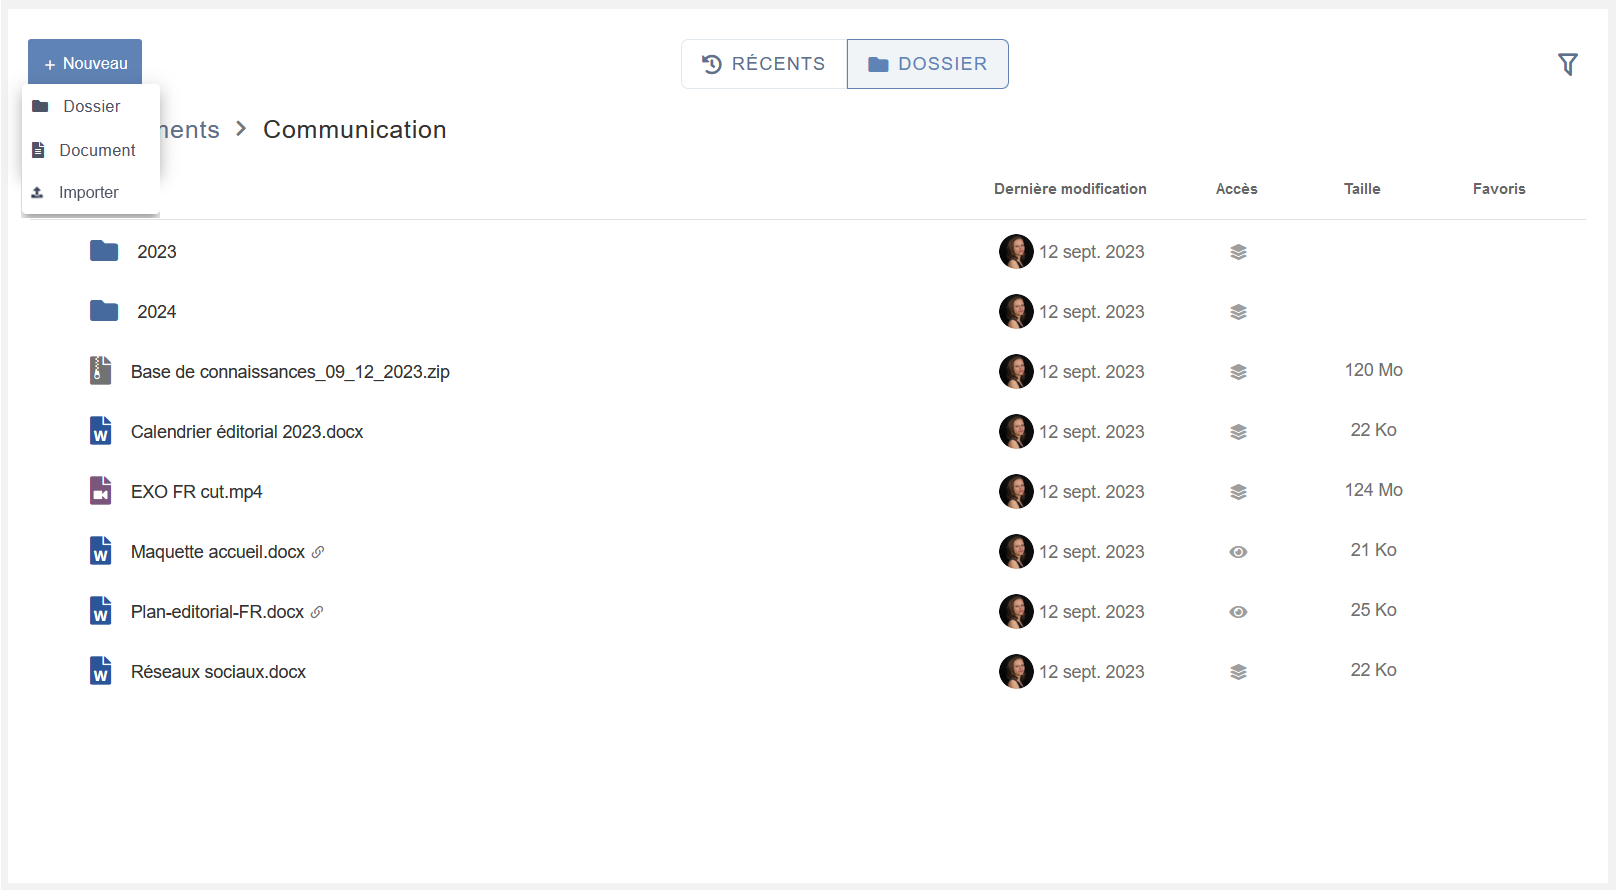Click the user avatar on the EXO FR cut.mp4 row
1617x890 pixels.
(1016, 492)
